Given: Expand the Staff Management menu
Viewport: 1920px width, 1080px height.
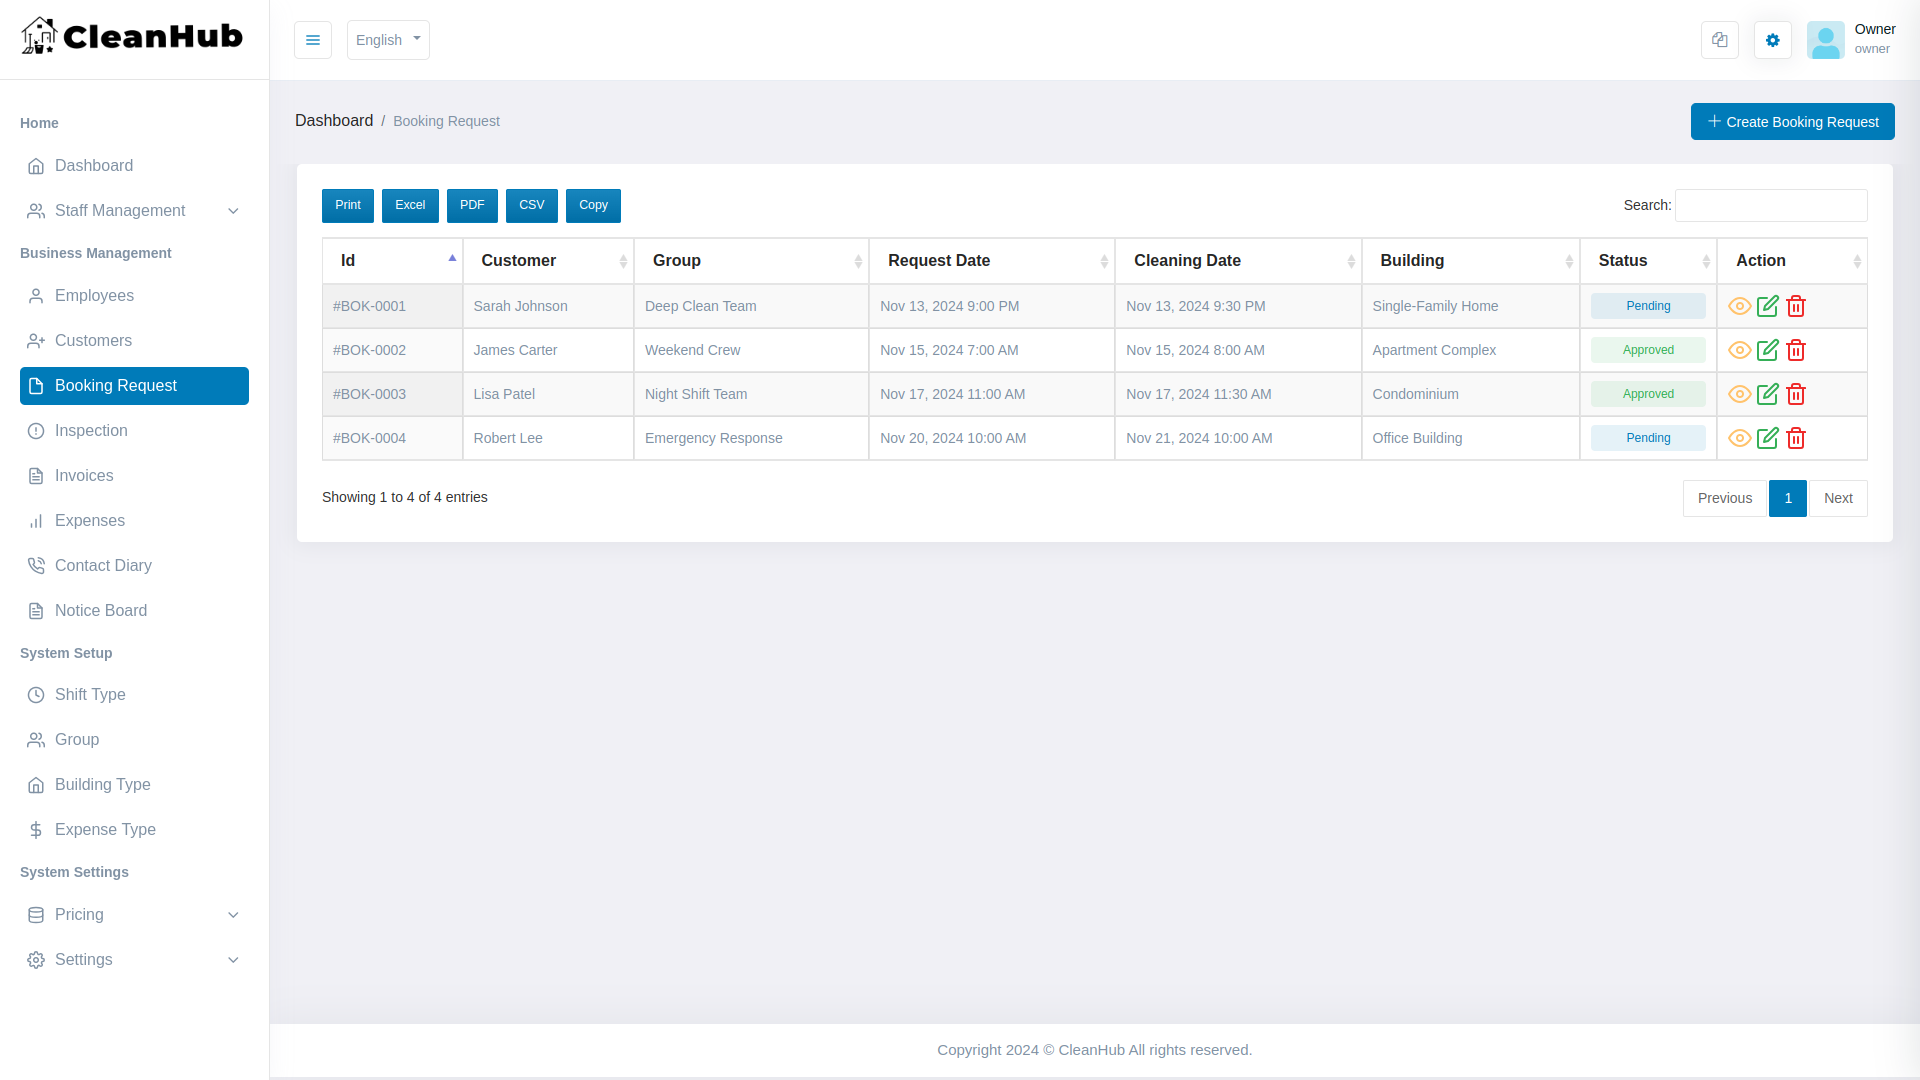Looking at the screenshot, I should tap(120, 210).
